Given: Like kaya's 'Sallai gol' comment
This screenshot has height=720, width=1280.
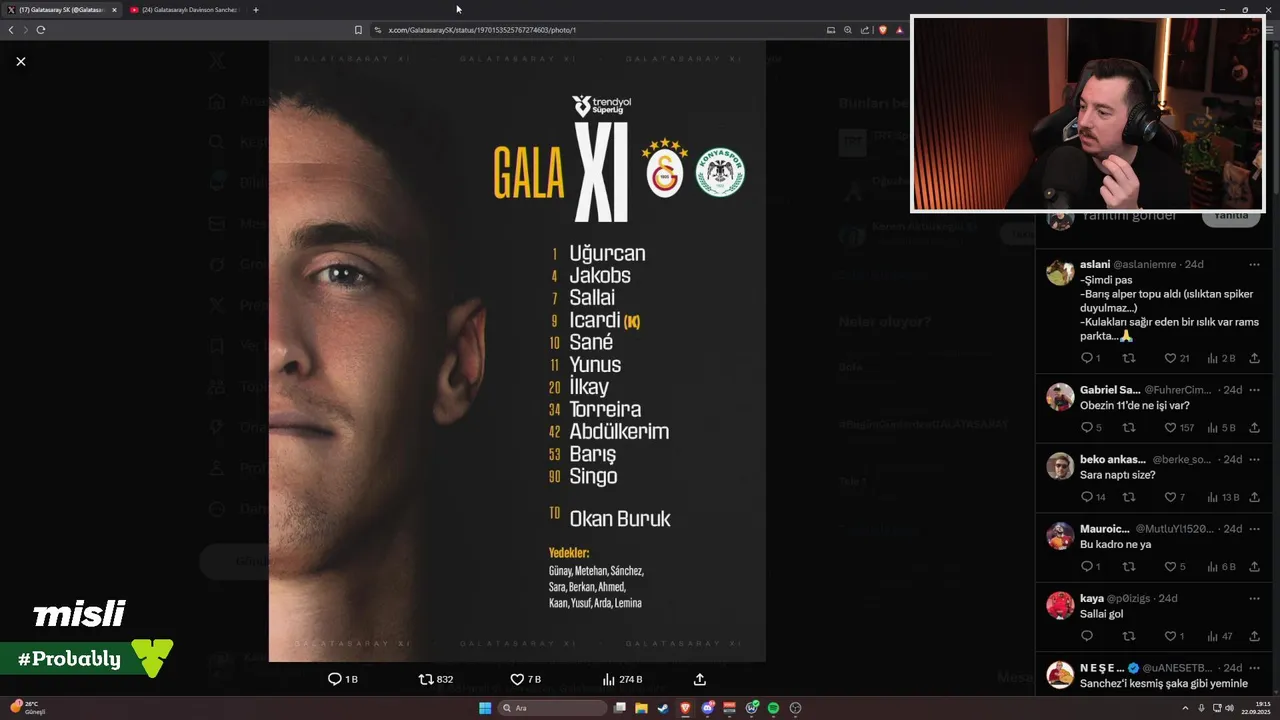Looking at the screenshot, I should point(1174,636).
